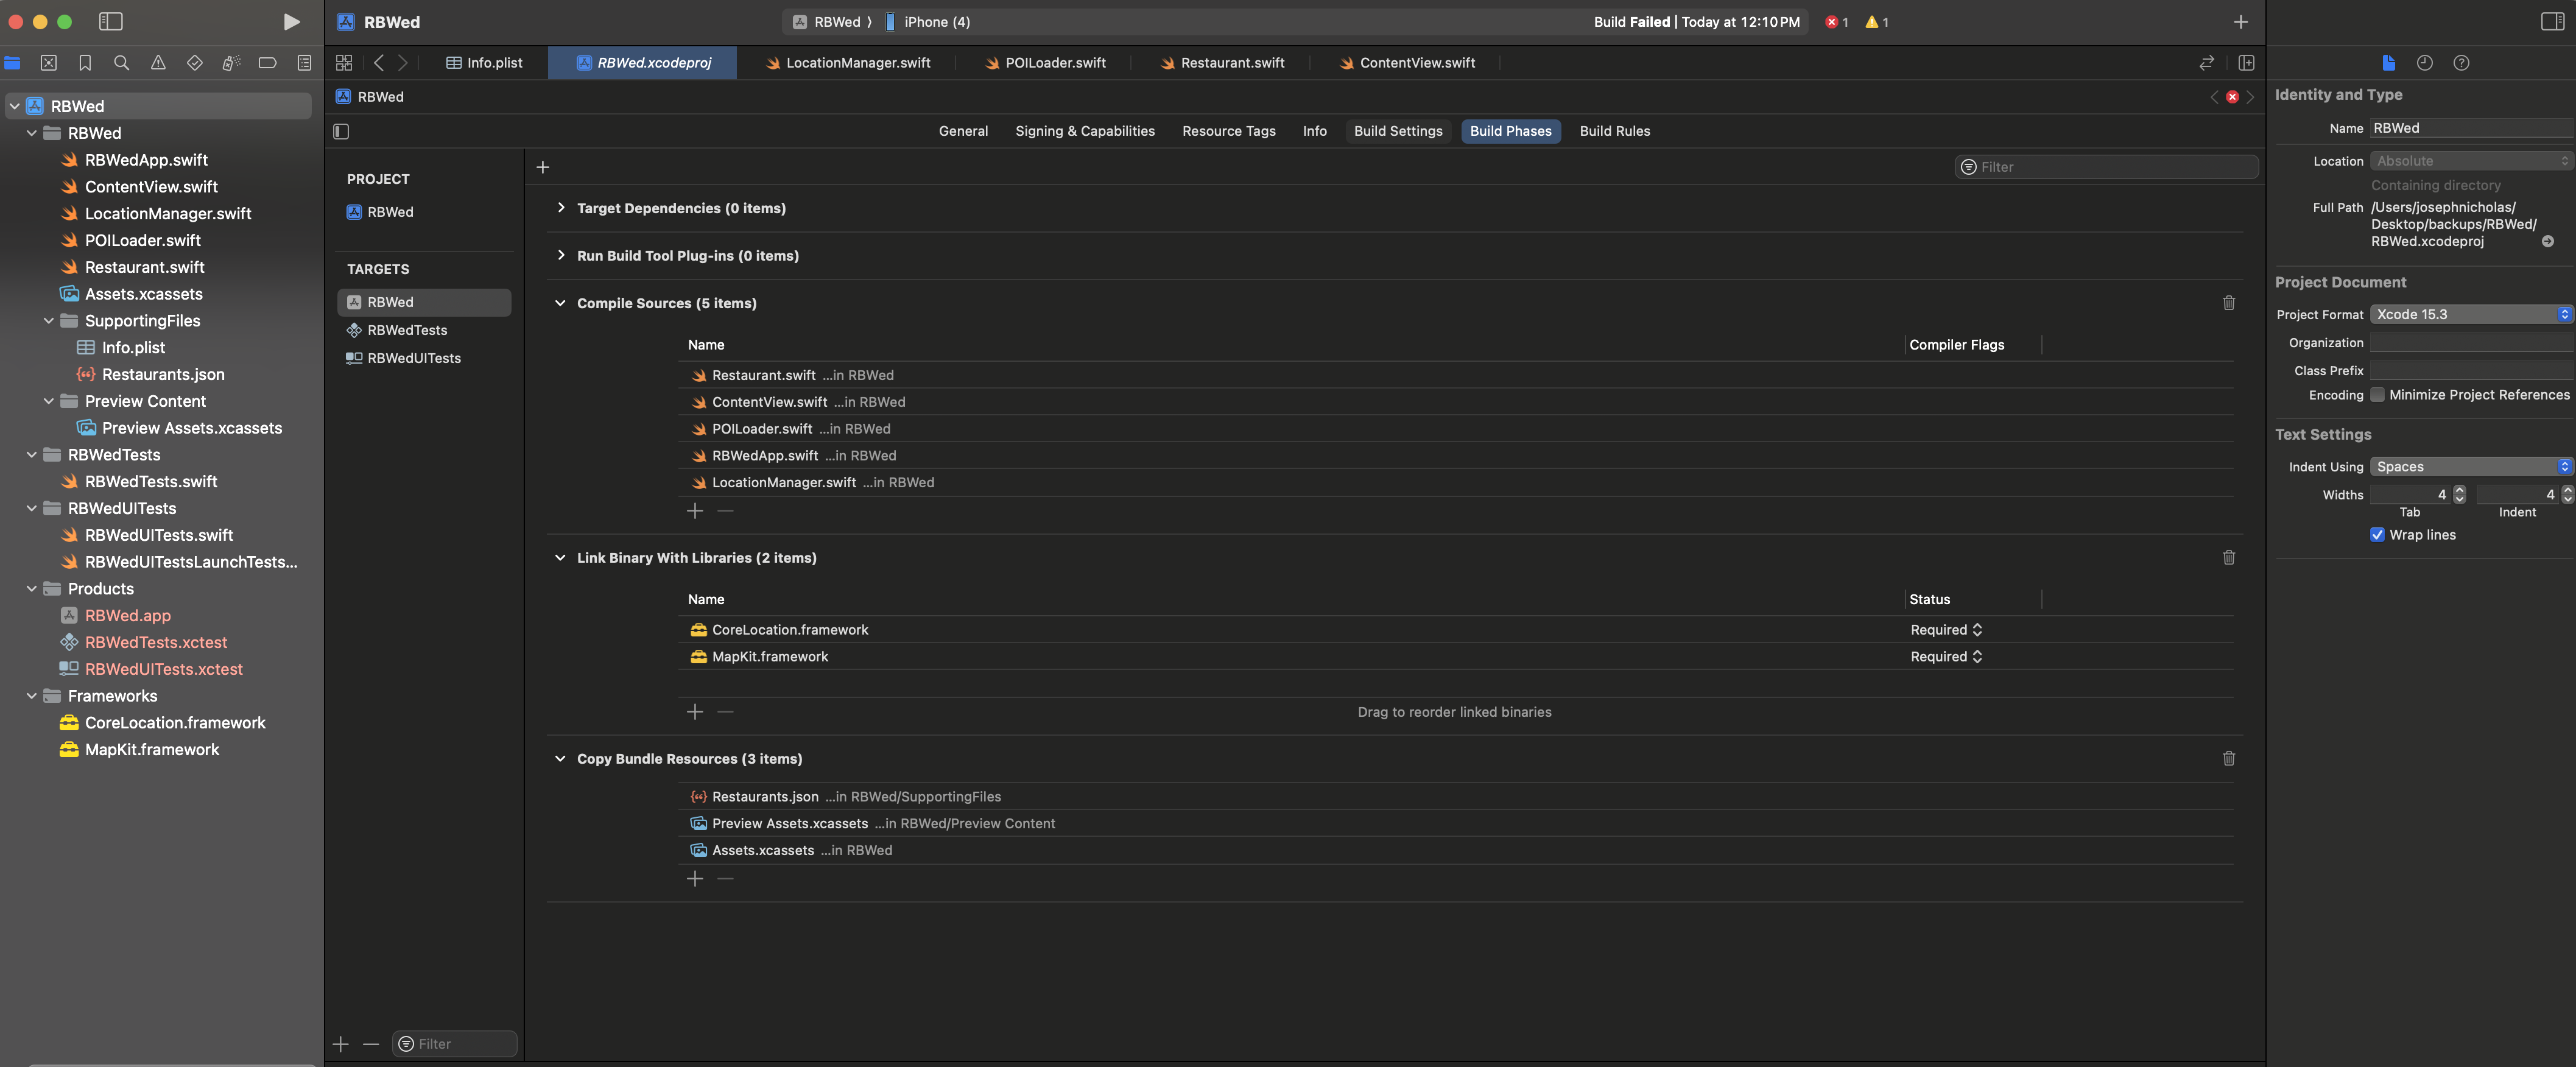Open the test navigator diamond icon
This screenshot has width=2576, height=1067.
[195, 63]
